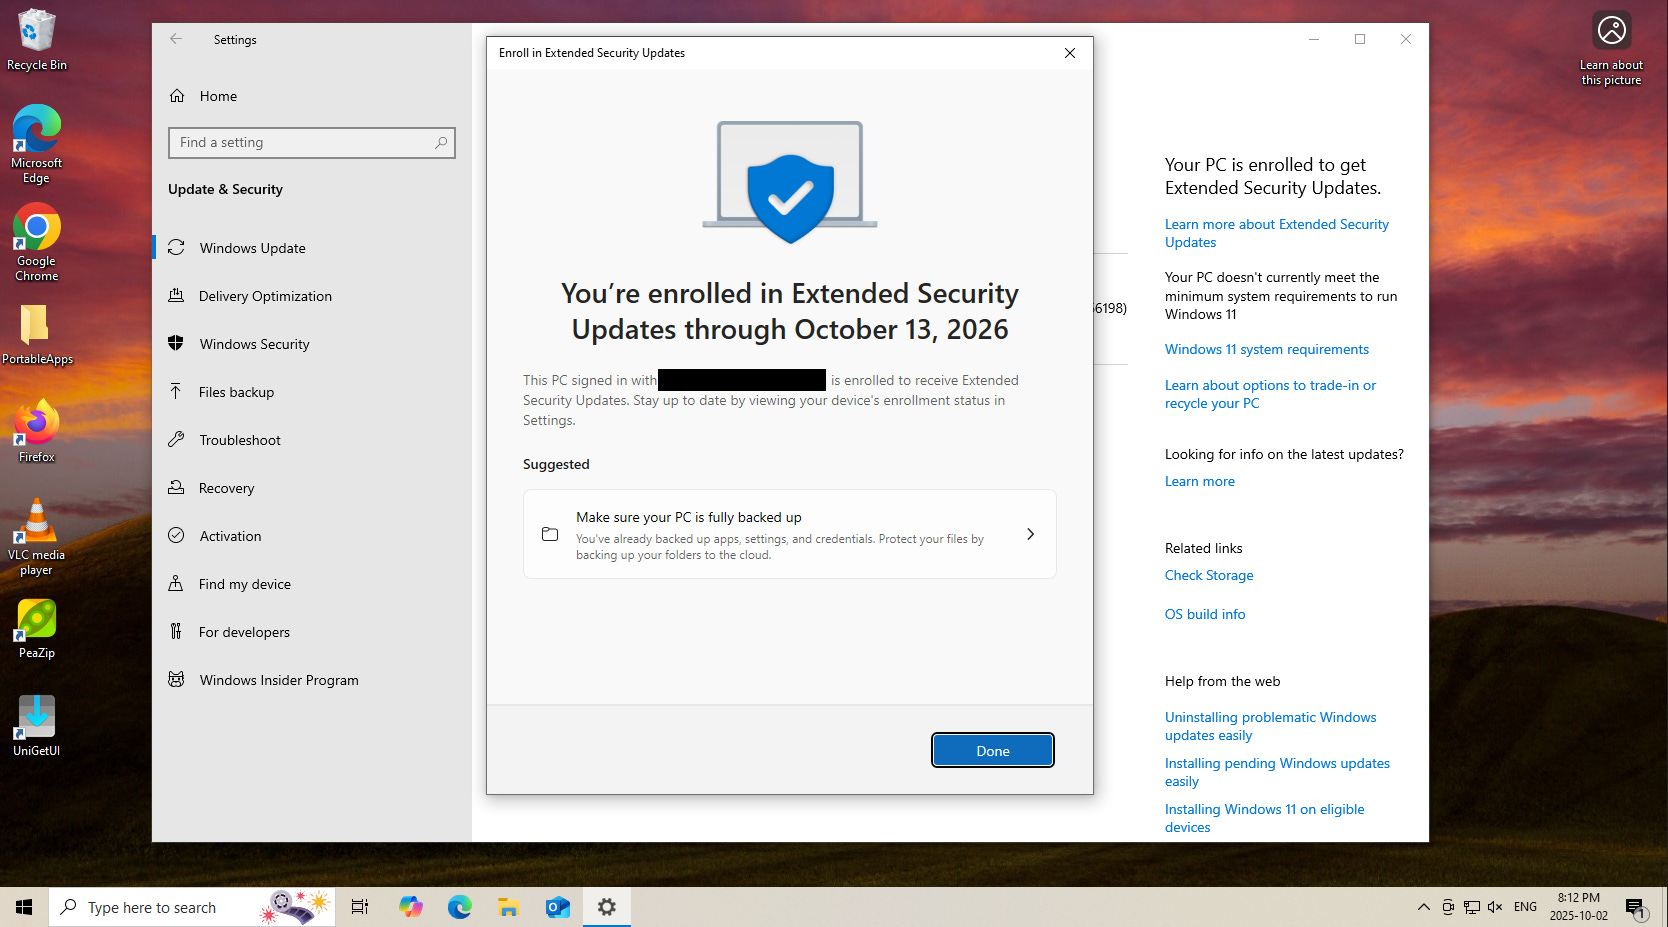Open Recycle Bin desktop icon
The width and height of the screenshot is (1668, 927).
click(x=36, y=40)
